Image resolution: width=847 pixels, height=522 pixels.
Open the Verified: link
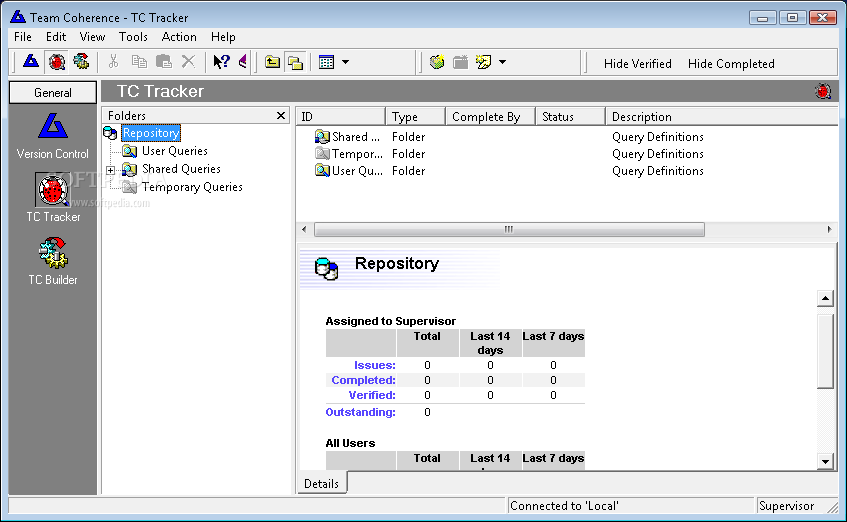tap(372, 396)
